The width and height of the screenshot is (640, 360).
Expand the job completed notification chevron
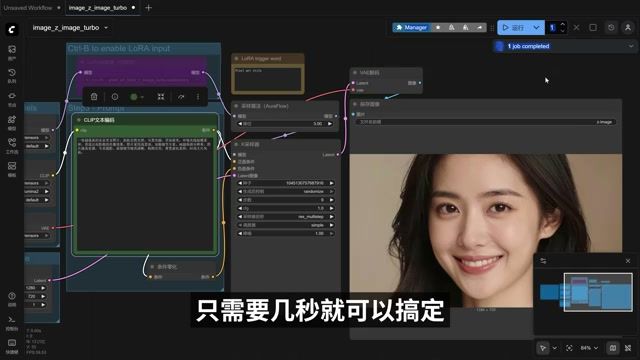[631, 46]
